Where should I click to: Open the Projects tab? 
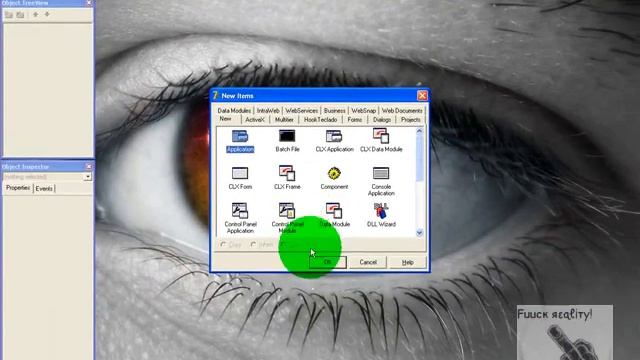pos(410,120)
